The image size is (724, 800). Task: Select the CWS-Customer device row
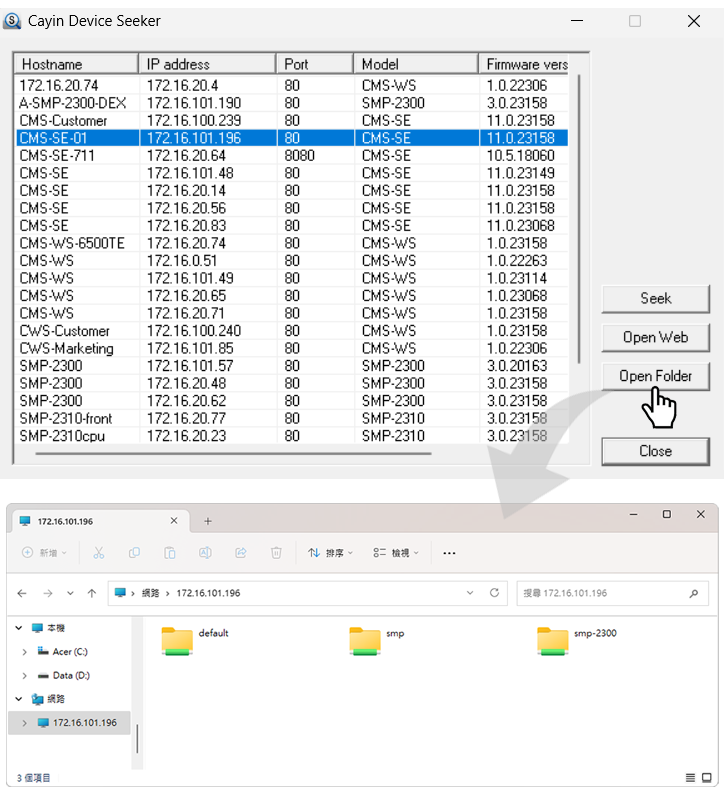coord(291,331)
